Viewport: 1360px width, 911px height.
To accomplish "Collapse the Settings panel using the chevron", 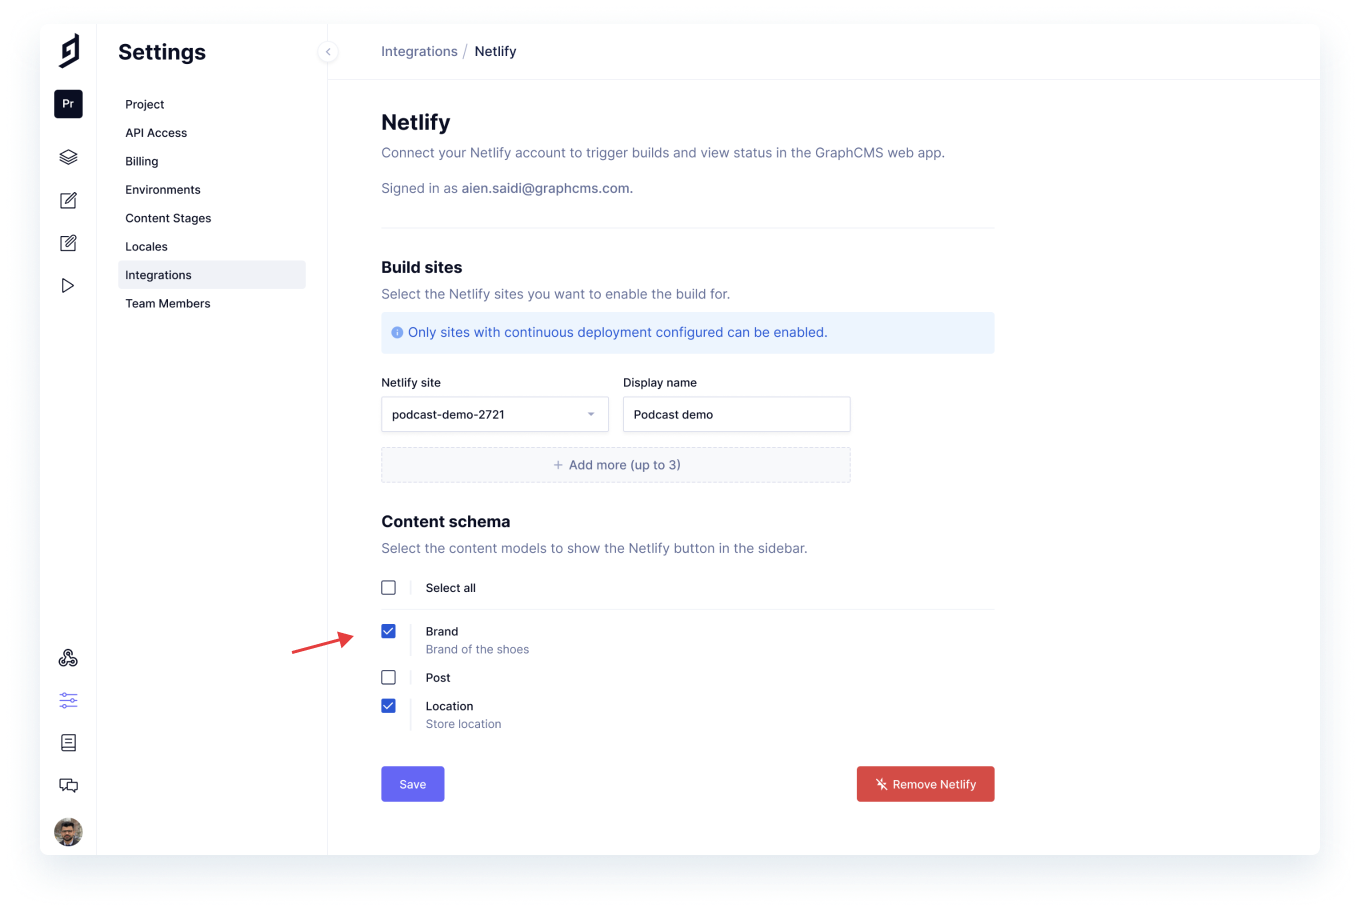I will click(328, 51).
